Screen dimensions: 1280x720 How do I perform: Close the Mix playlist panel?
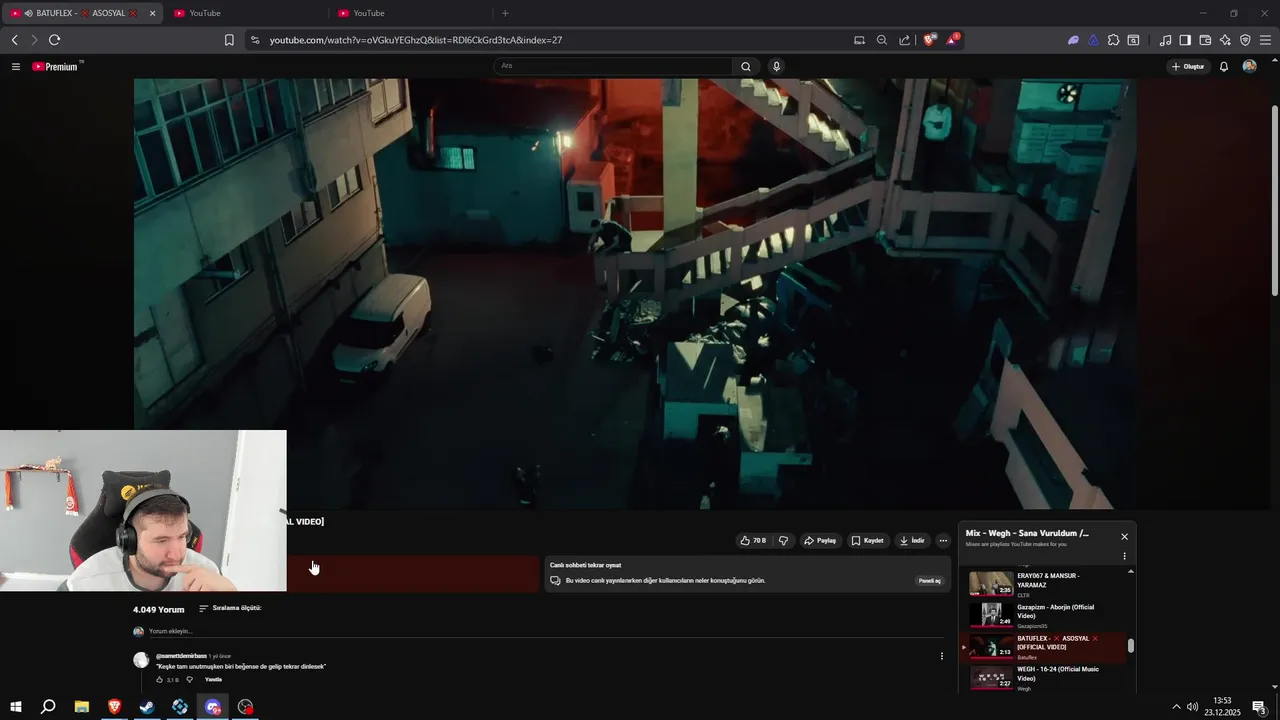[1124, 536]
